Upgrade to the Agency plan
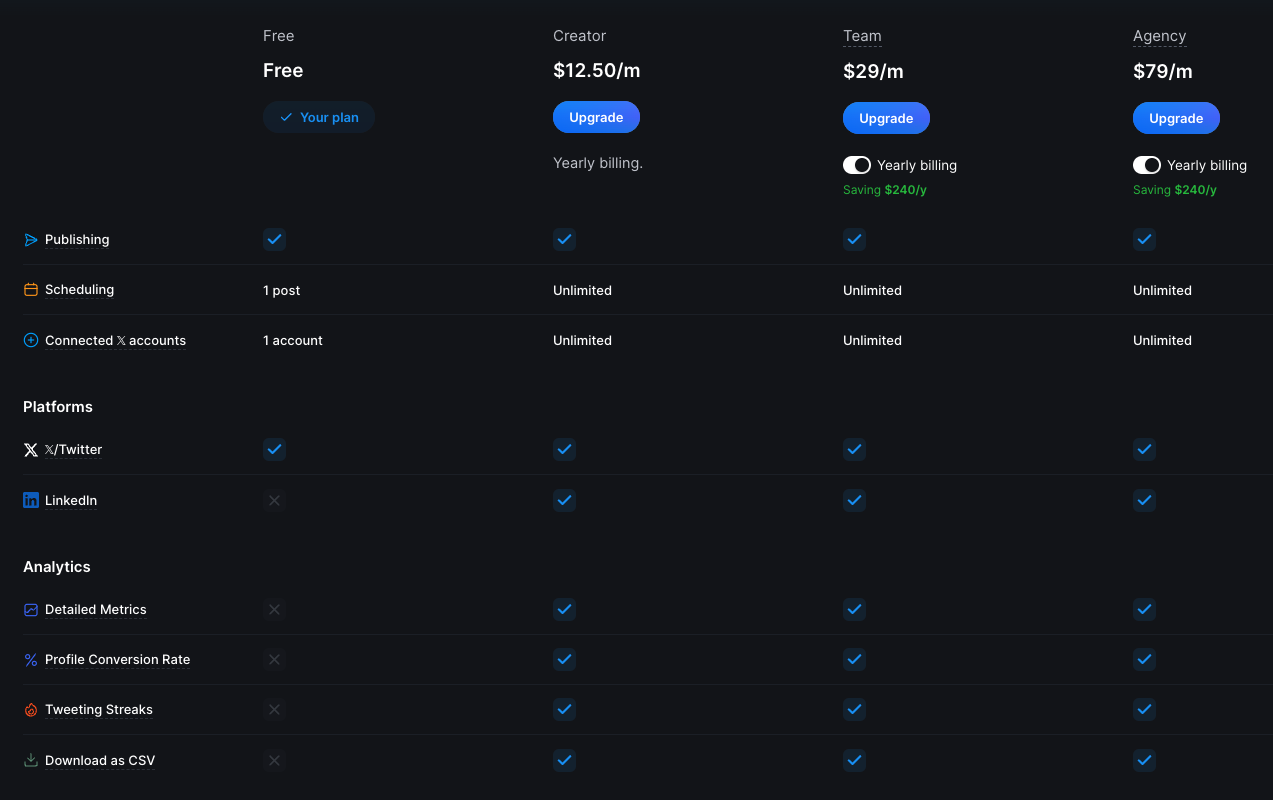This screenshot has height=800, width=1273. point(1176,118)
